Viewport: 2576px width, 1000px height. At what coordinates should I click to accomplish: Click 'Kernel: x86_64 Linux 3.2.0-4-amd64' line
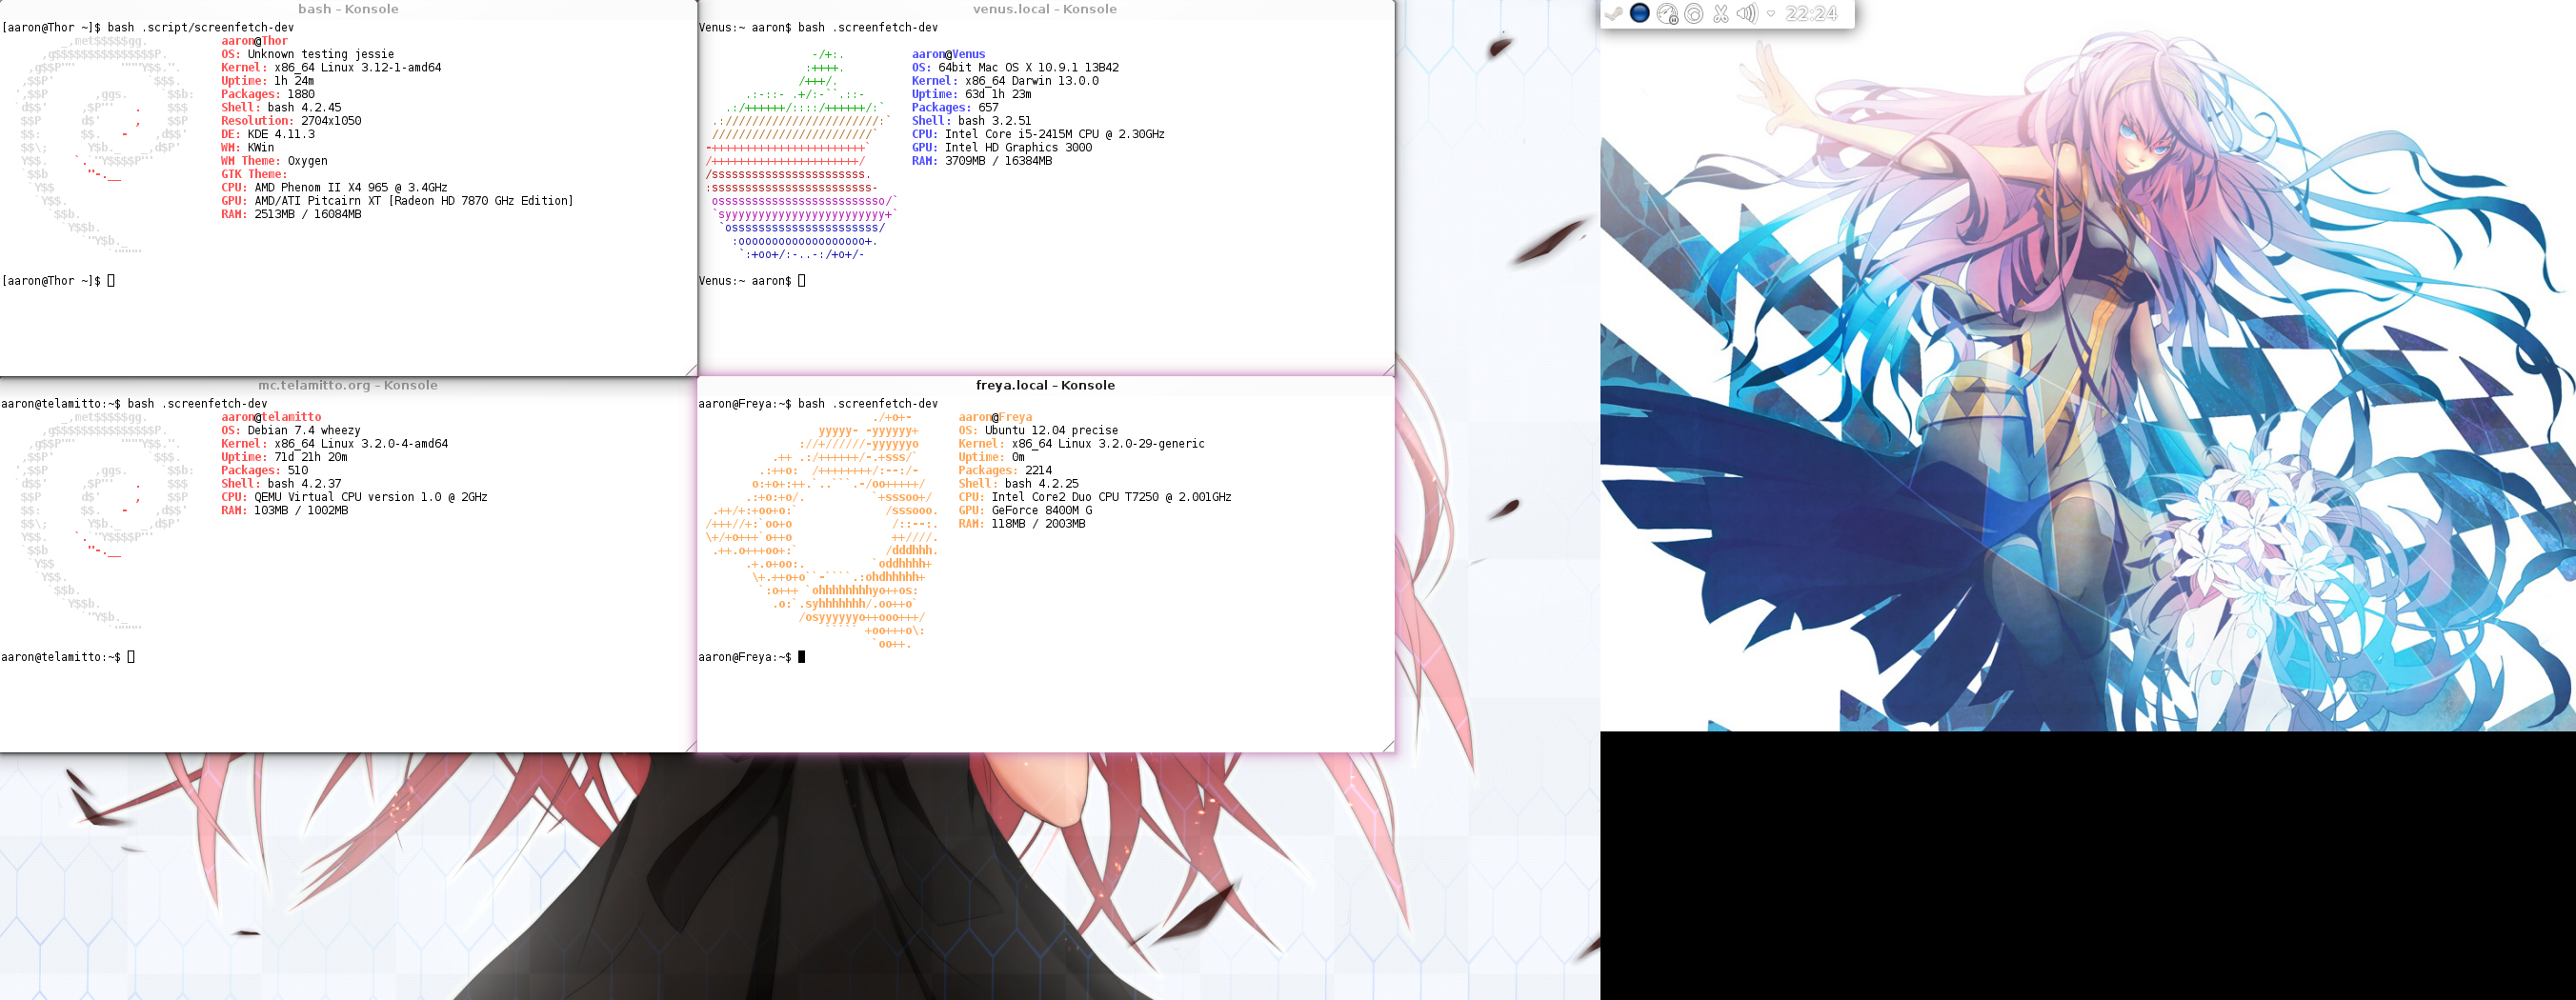click(335, 444)
